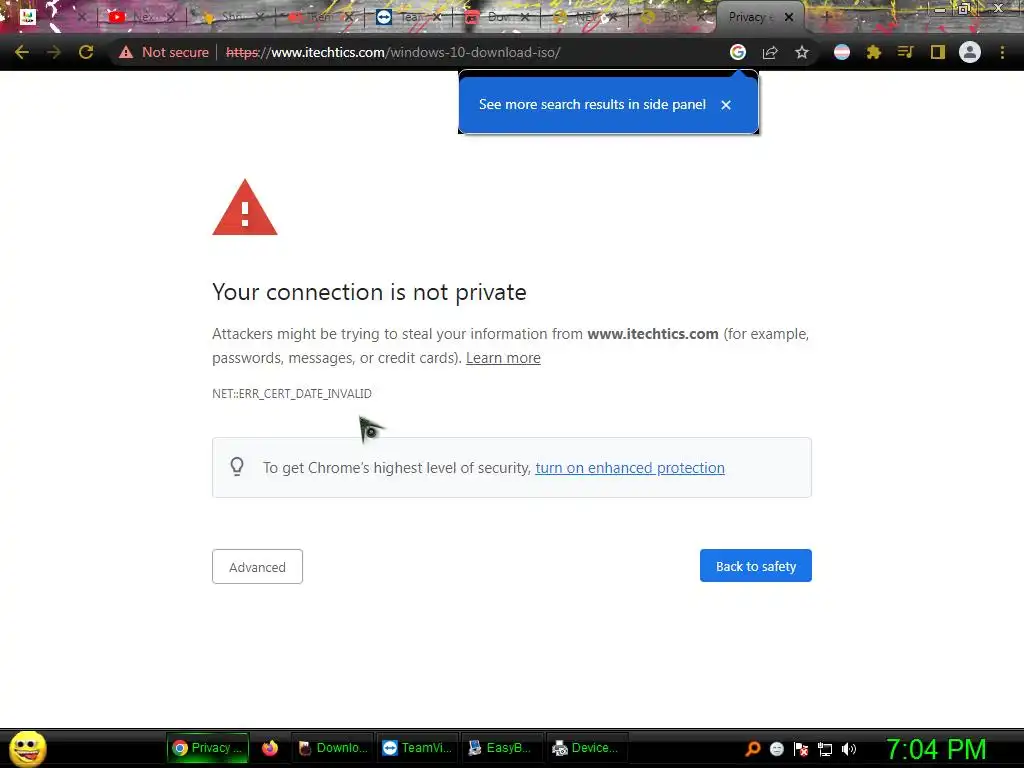Open the Learn more link
Viewport: 1024px width, 768px height.
tap(503, 358)
